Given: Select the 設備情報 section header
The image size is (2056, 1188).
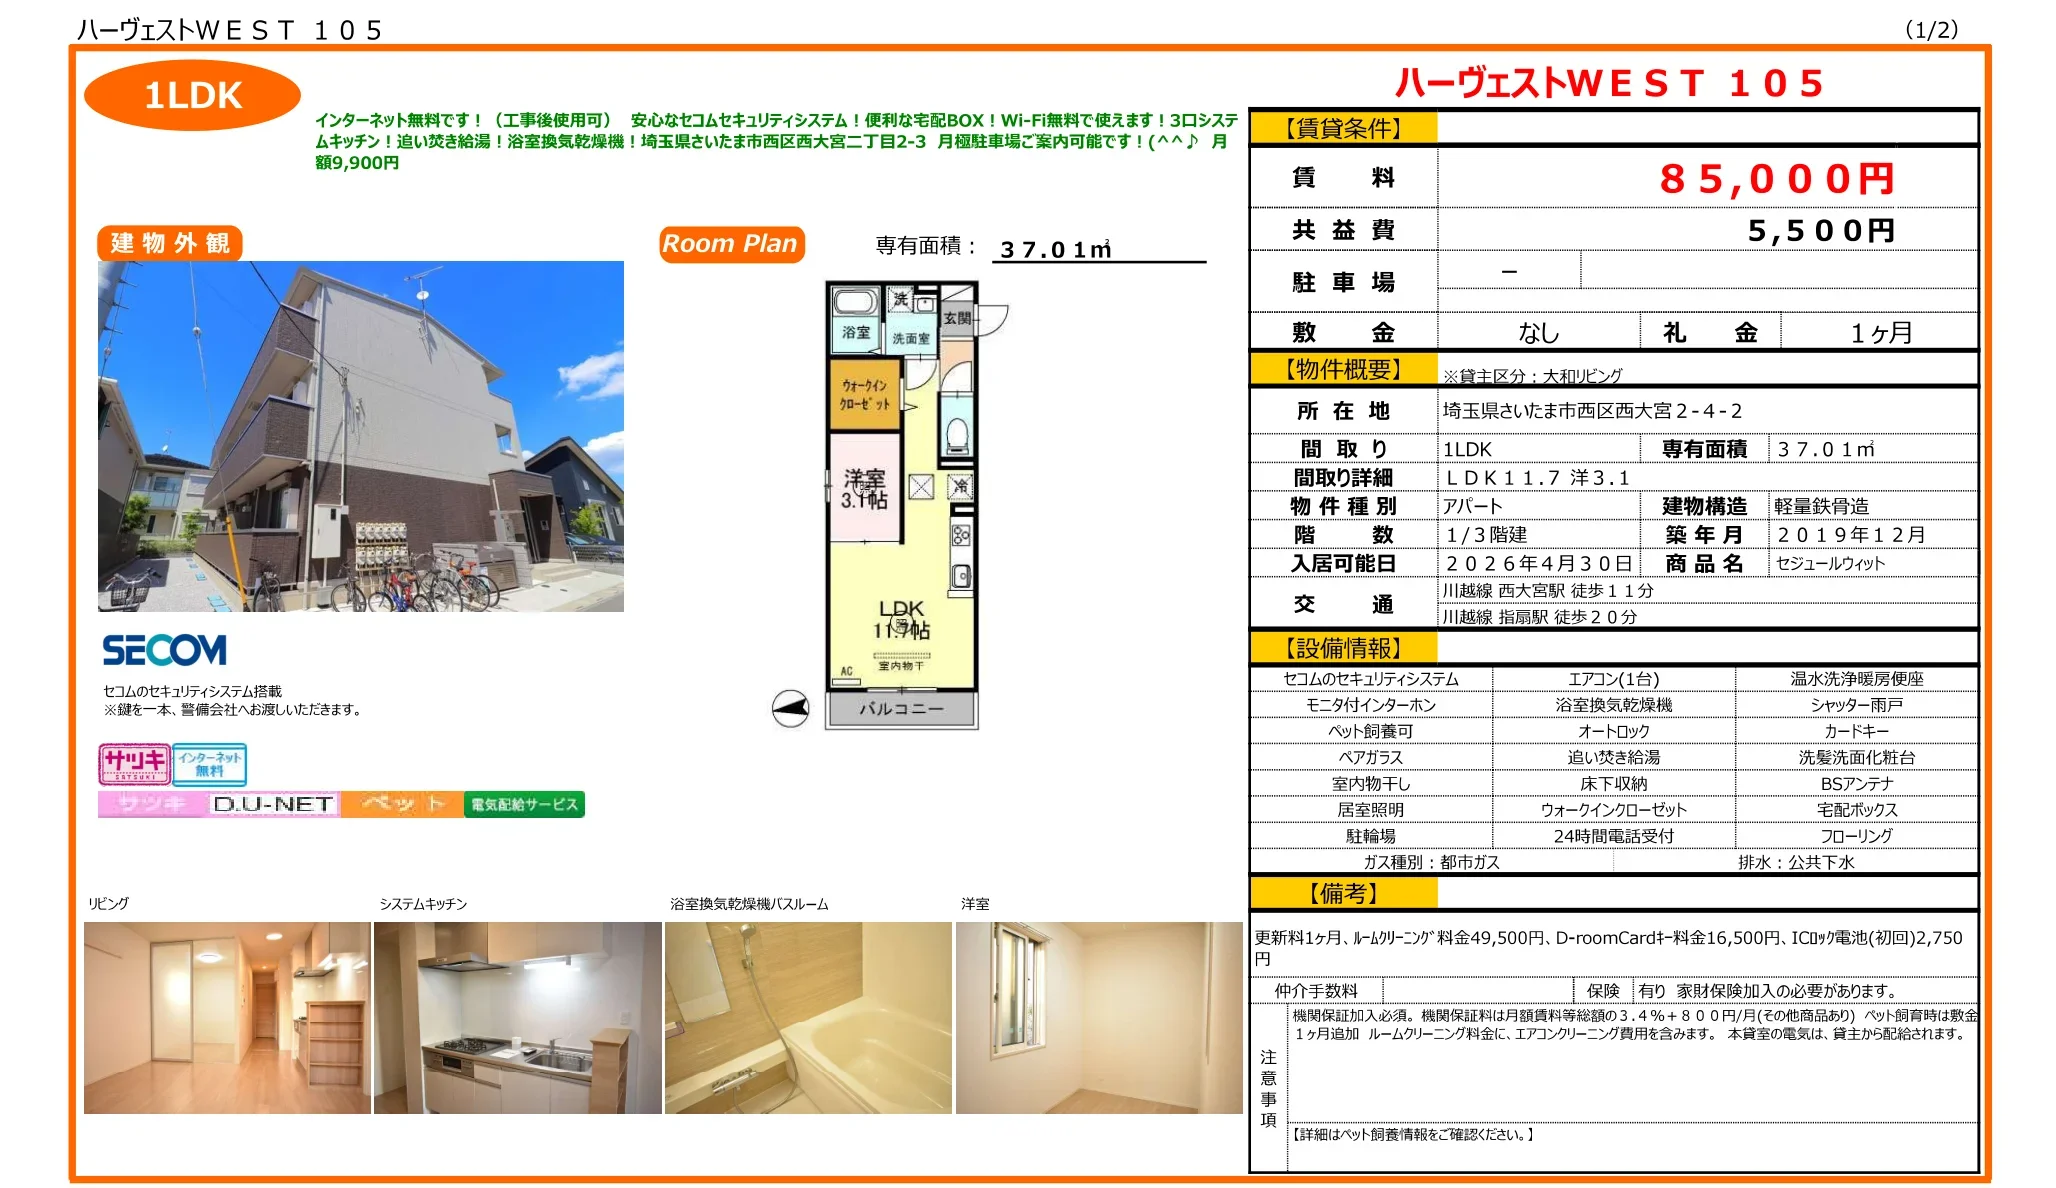Looking at the screenshot, I should [1343, 648].
